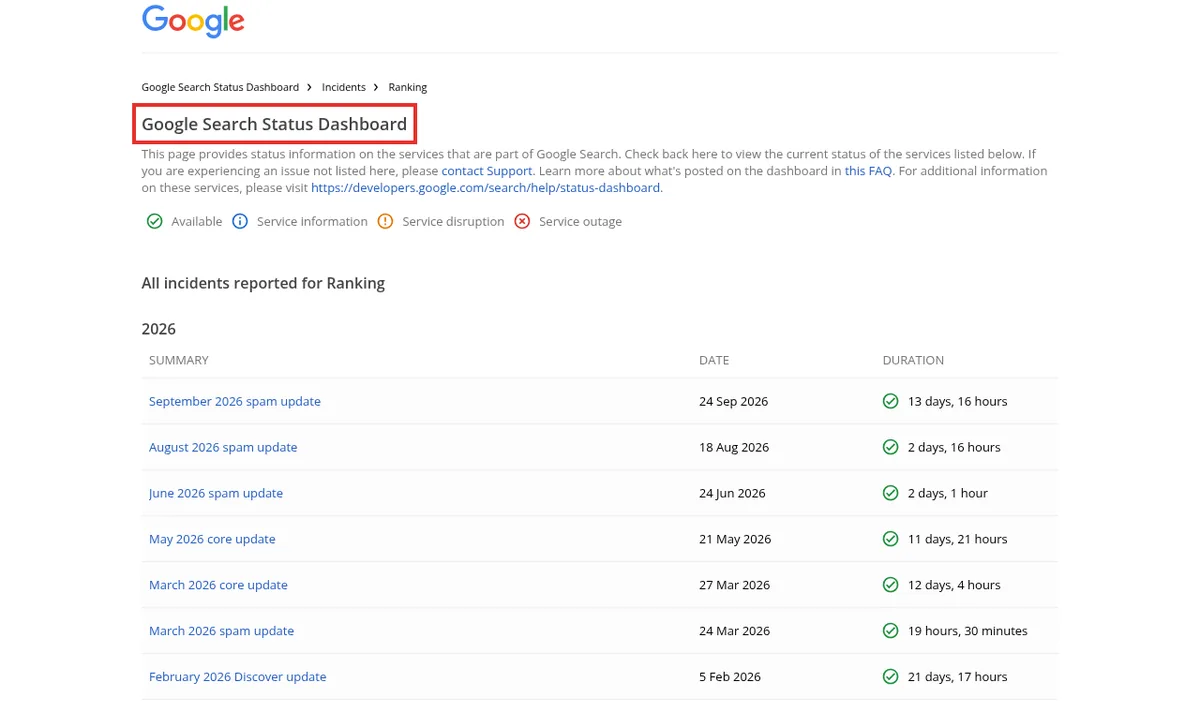Click the Service outage legend label

click(580, 222)
